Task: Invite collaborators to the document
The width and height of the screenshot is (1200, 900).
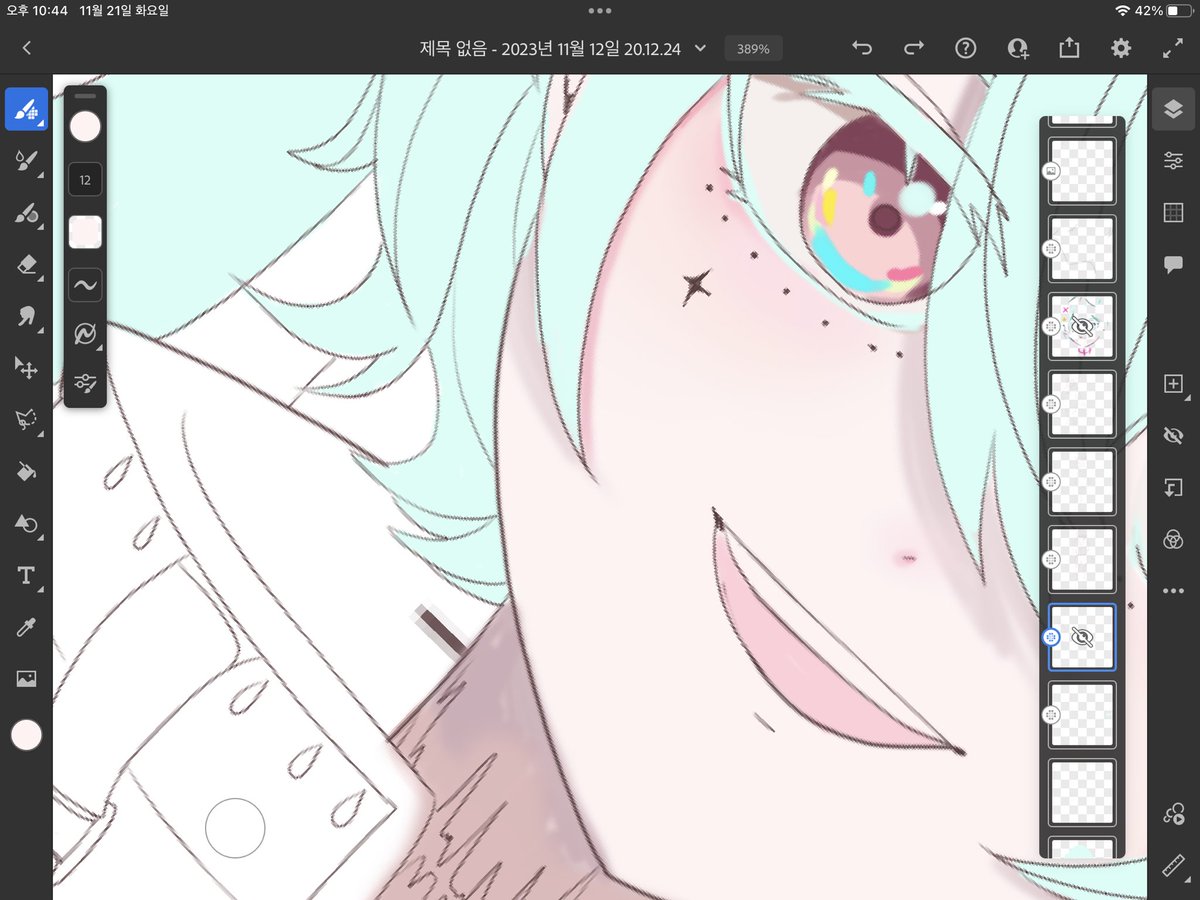Action: click(1018, 48)
